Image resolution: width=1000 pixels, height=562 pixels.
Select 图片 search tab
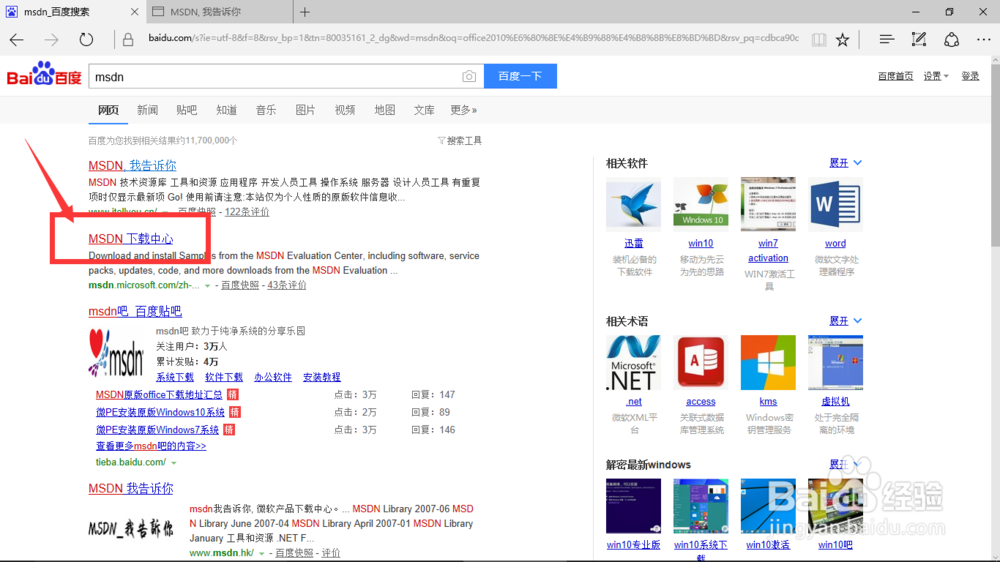click(305, 110)
